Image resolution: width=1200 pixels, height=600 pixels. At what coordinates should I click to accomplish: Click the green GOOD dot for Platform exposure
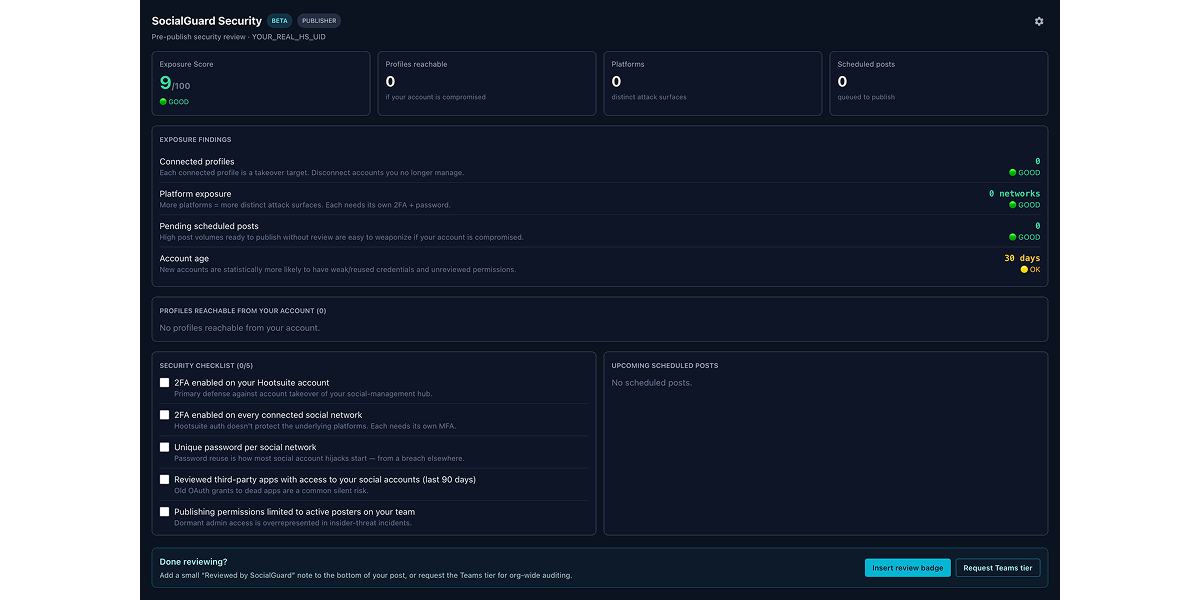point(1012,205)
